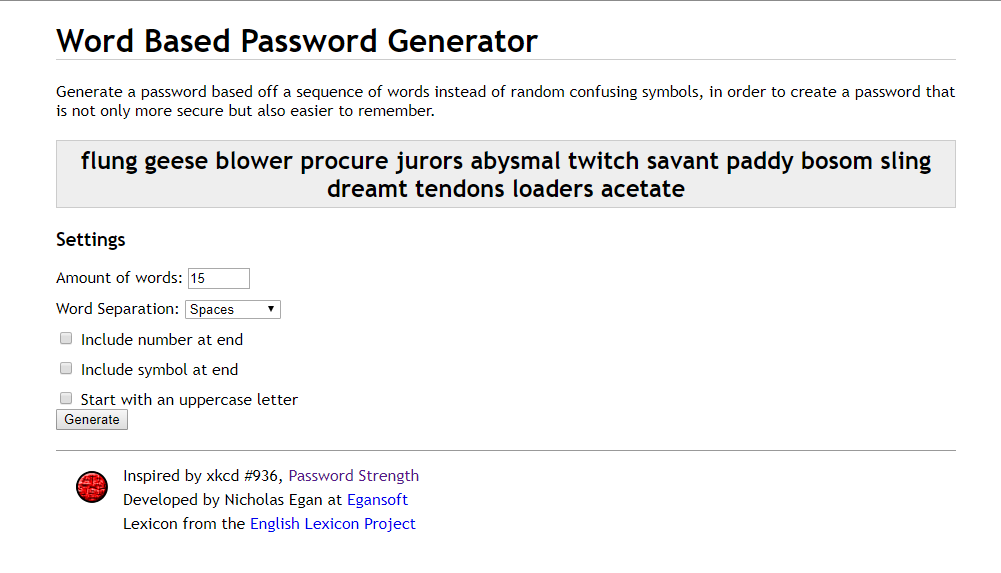Click the word 'acetate' in the generated password
The width and height of the screenshot is (1001, 573).
click(x=642, y=189)
